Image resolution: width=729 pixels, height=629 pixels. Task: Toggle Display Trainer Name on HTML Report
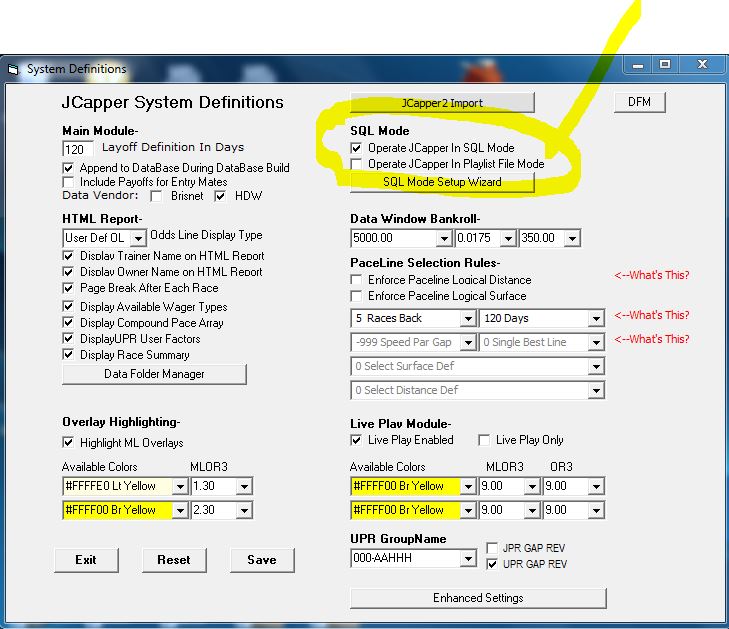pyautogui.click(x=68, y=256)
